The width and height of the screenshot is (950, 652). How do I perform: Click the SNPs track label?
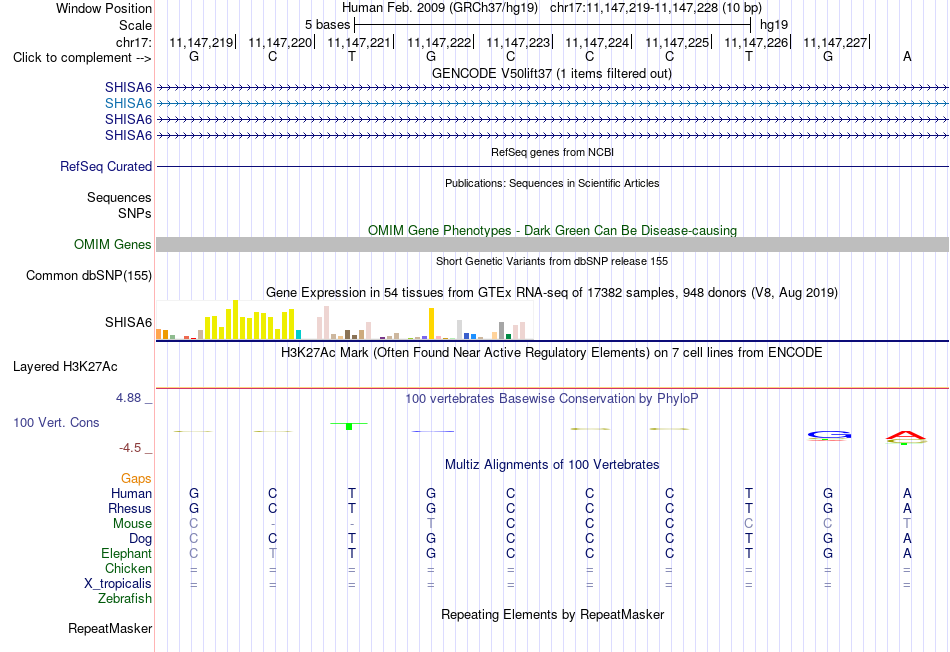135,213
